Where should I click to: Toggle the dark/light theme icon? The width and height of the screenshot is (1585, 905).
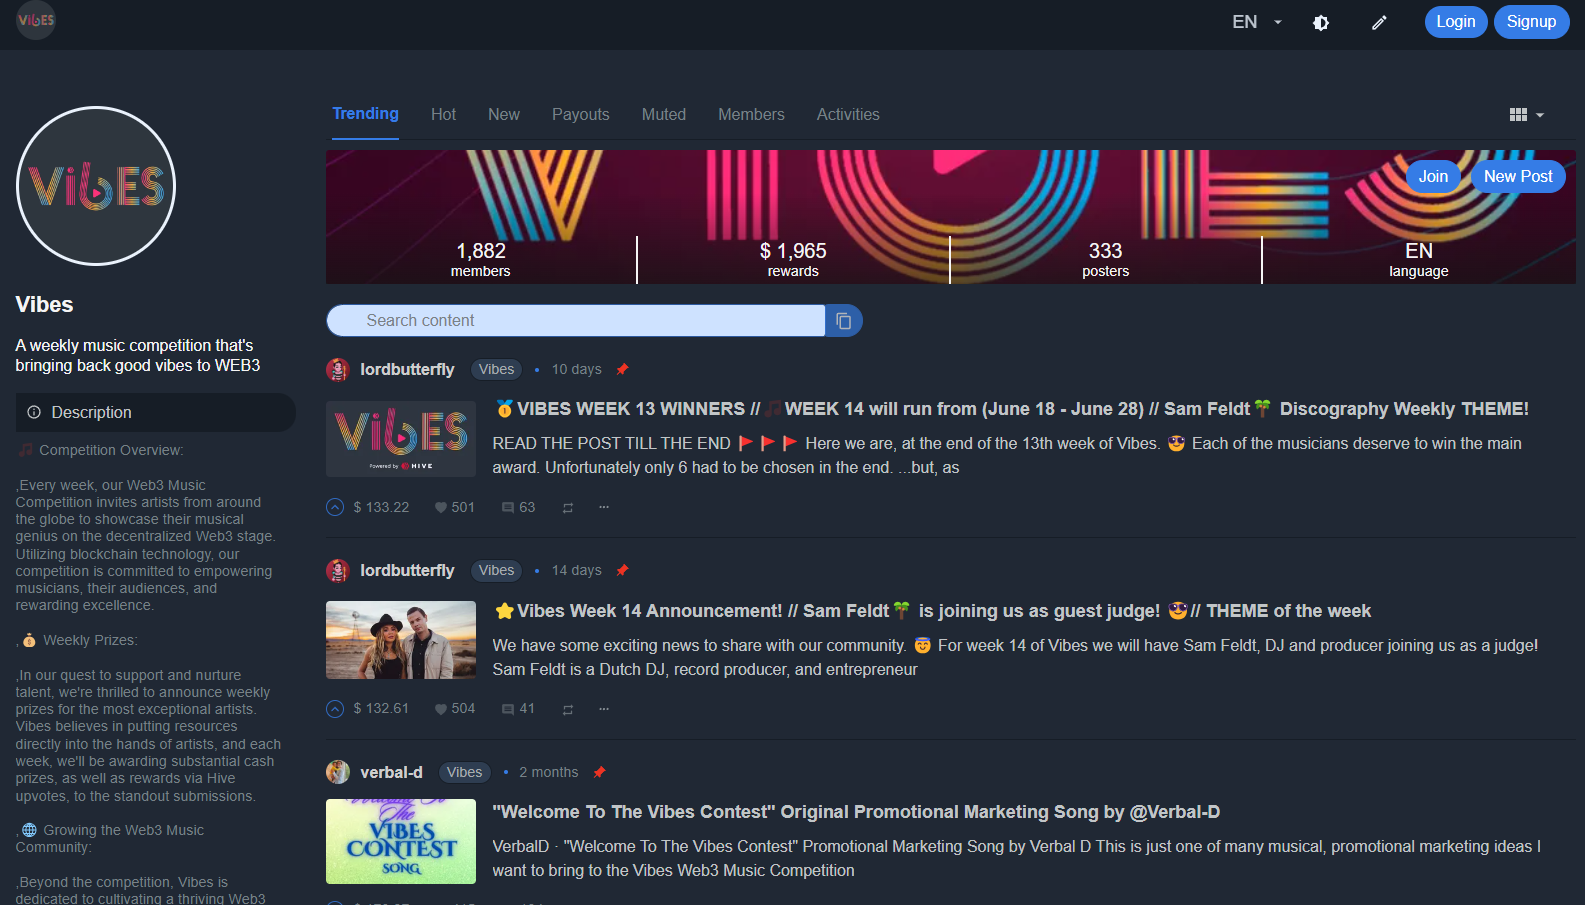pos(1321,22)
